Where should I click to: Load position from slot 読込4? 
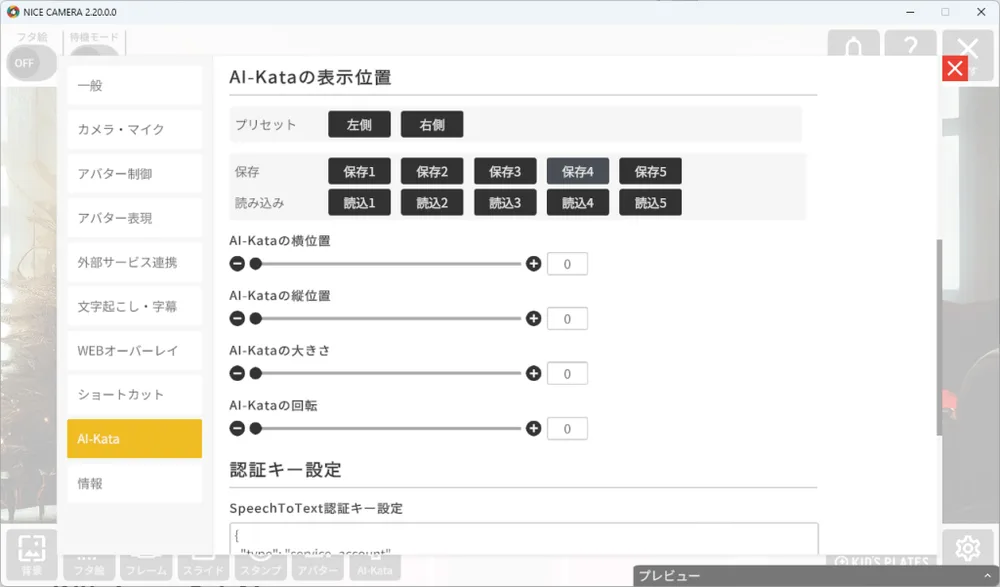click(577, 202)
